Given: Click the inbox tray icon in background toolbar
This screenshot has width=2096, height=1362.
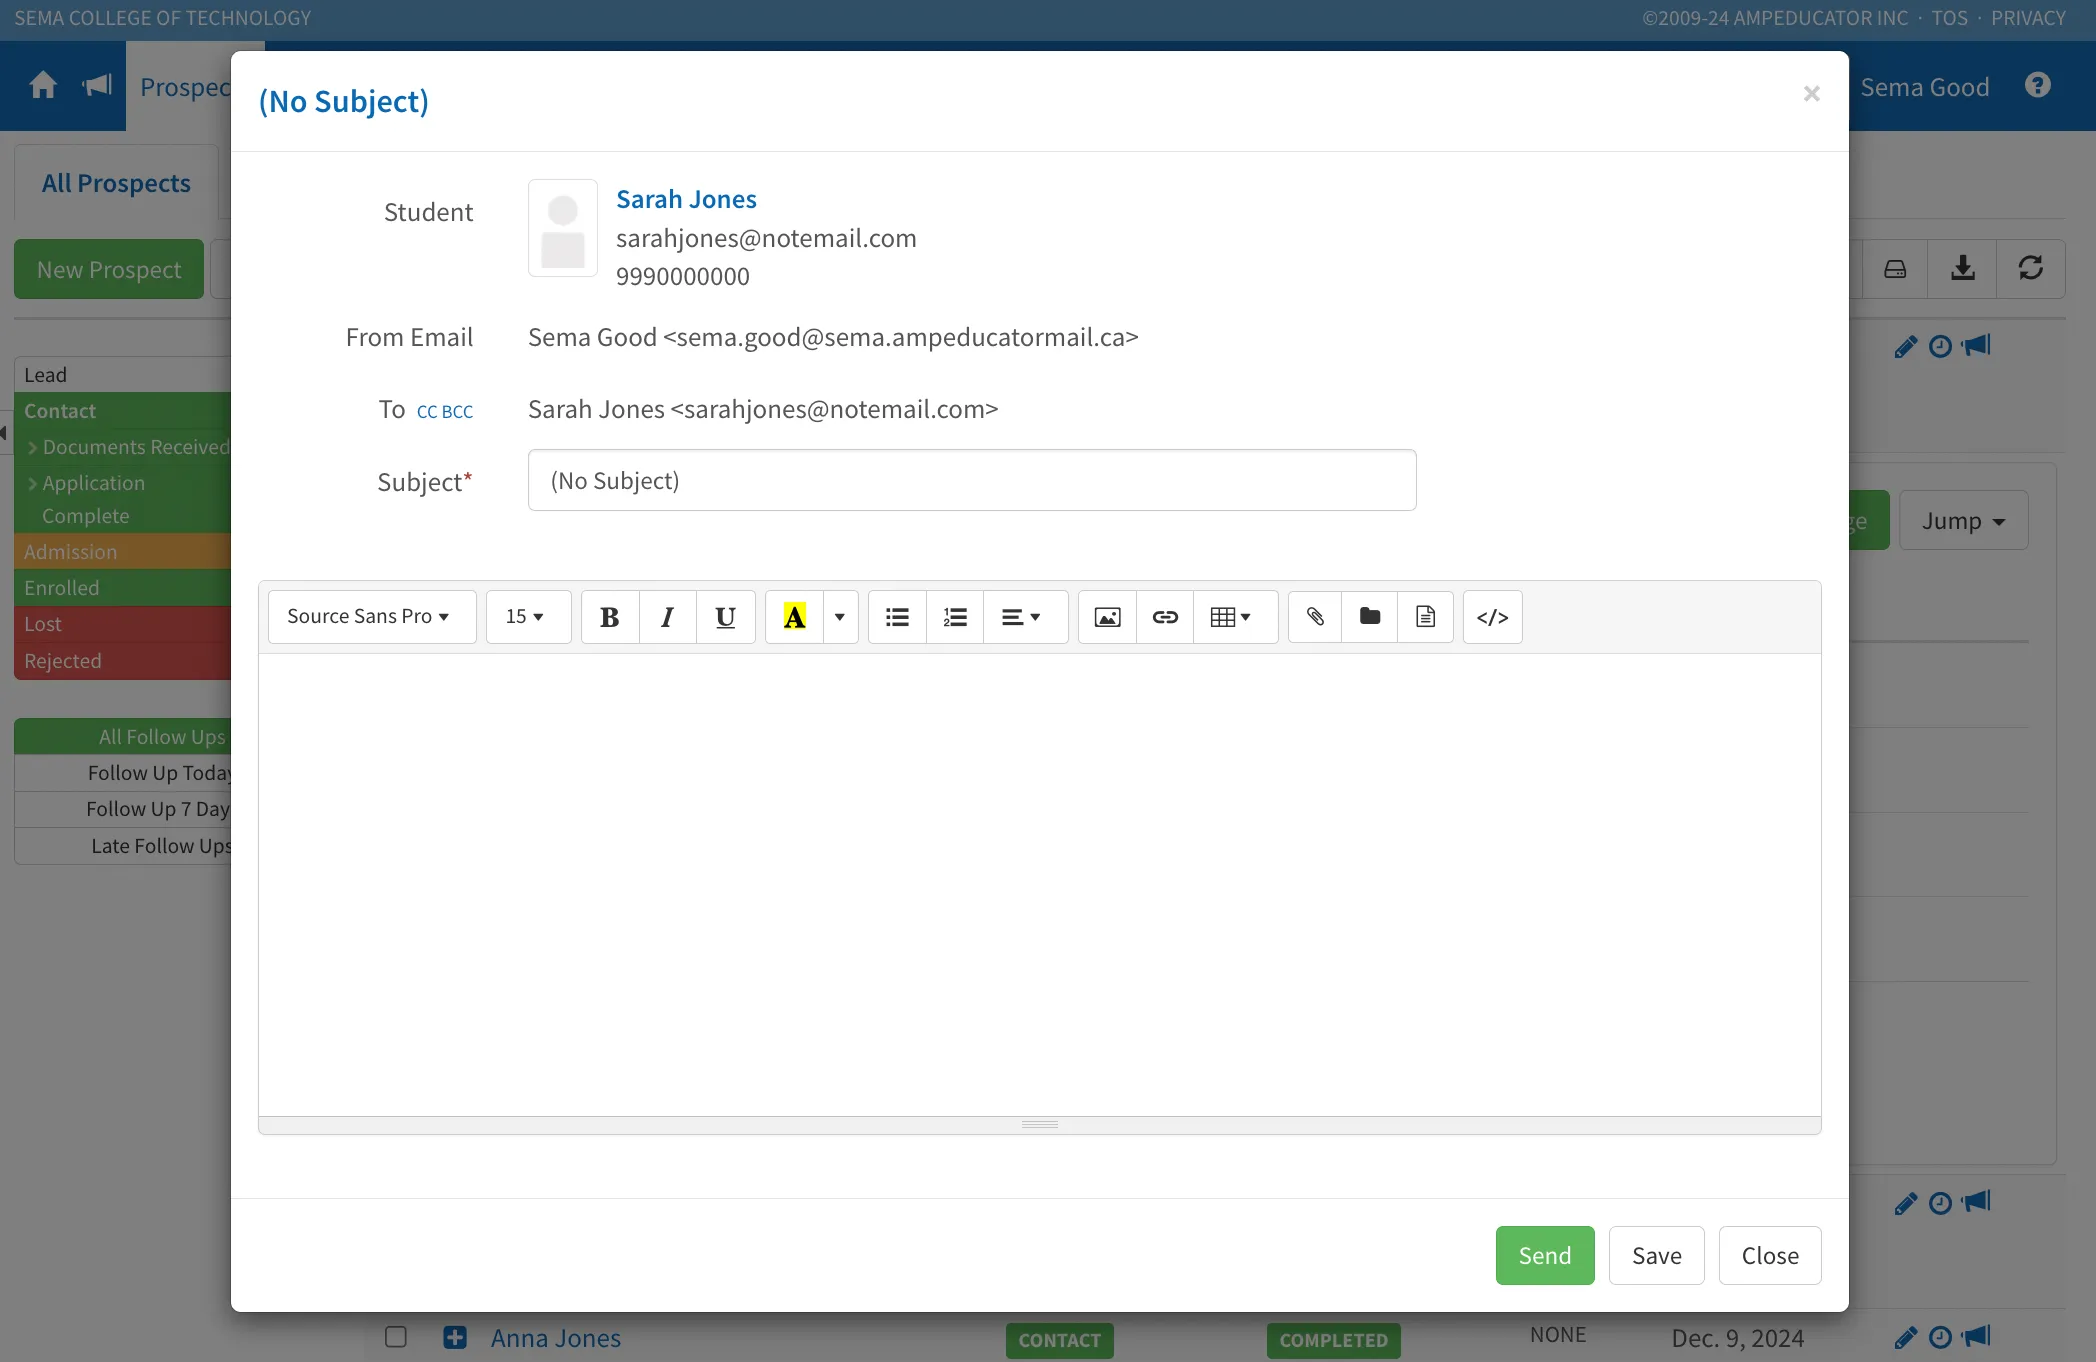Looking at the screenshot, I should pos(1894,268).
